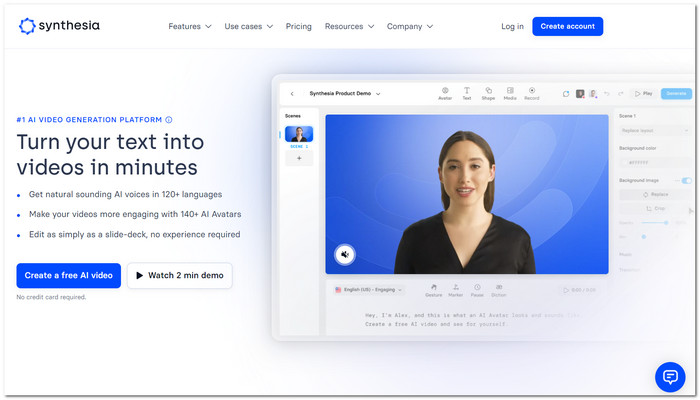Toggle the Background image switch

[x=687, y=180]
